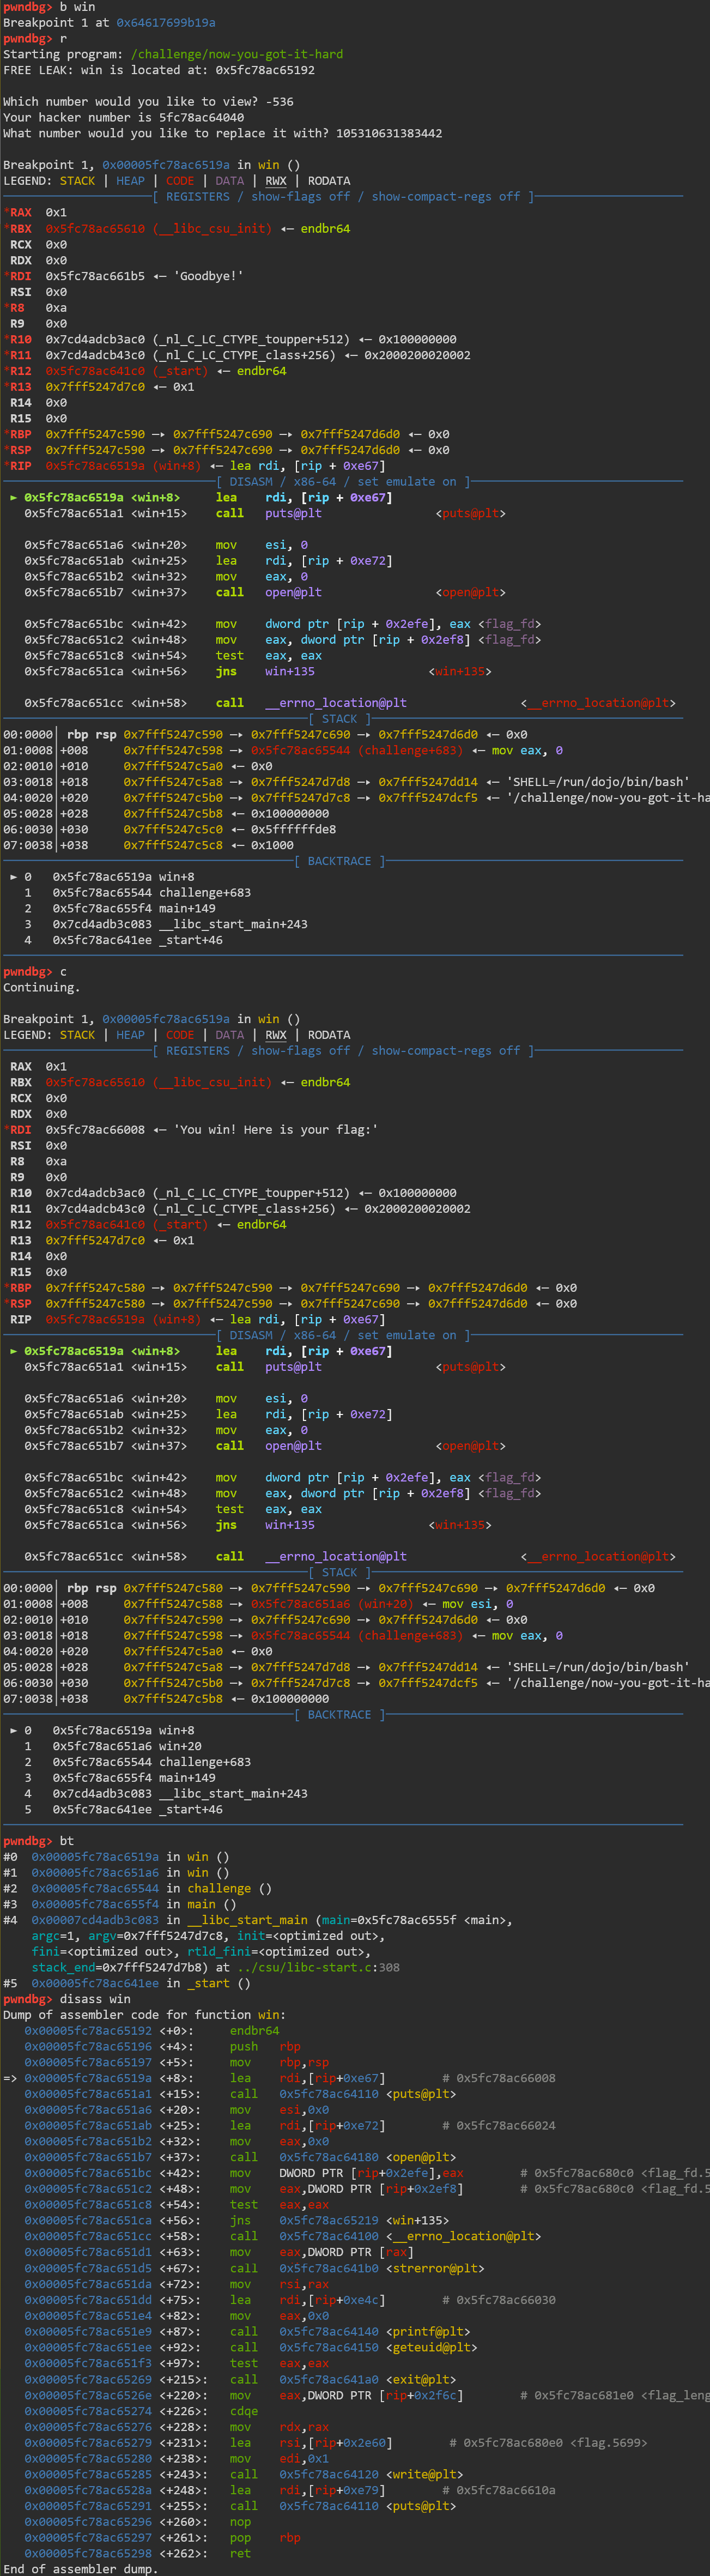
Task: Select the breakpoint address 0x64617699b19a
Action: (166, 22)
